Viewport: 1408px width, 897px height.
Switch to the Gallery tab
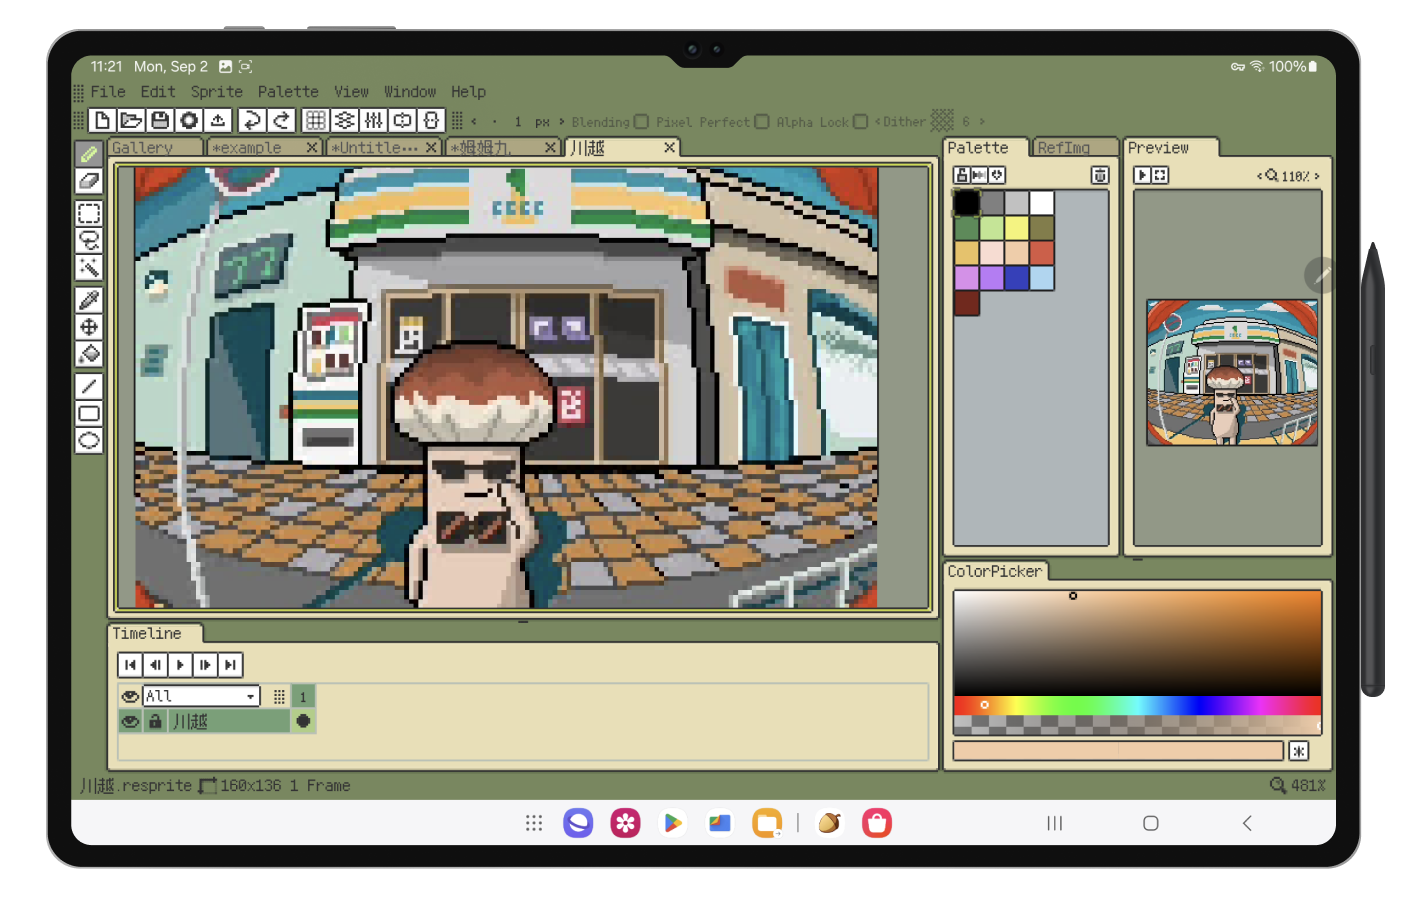point(155,148)
